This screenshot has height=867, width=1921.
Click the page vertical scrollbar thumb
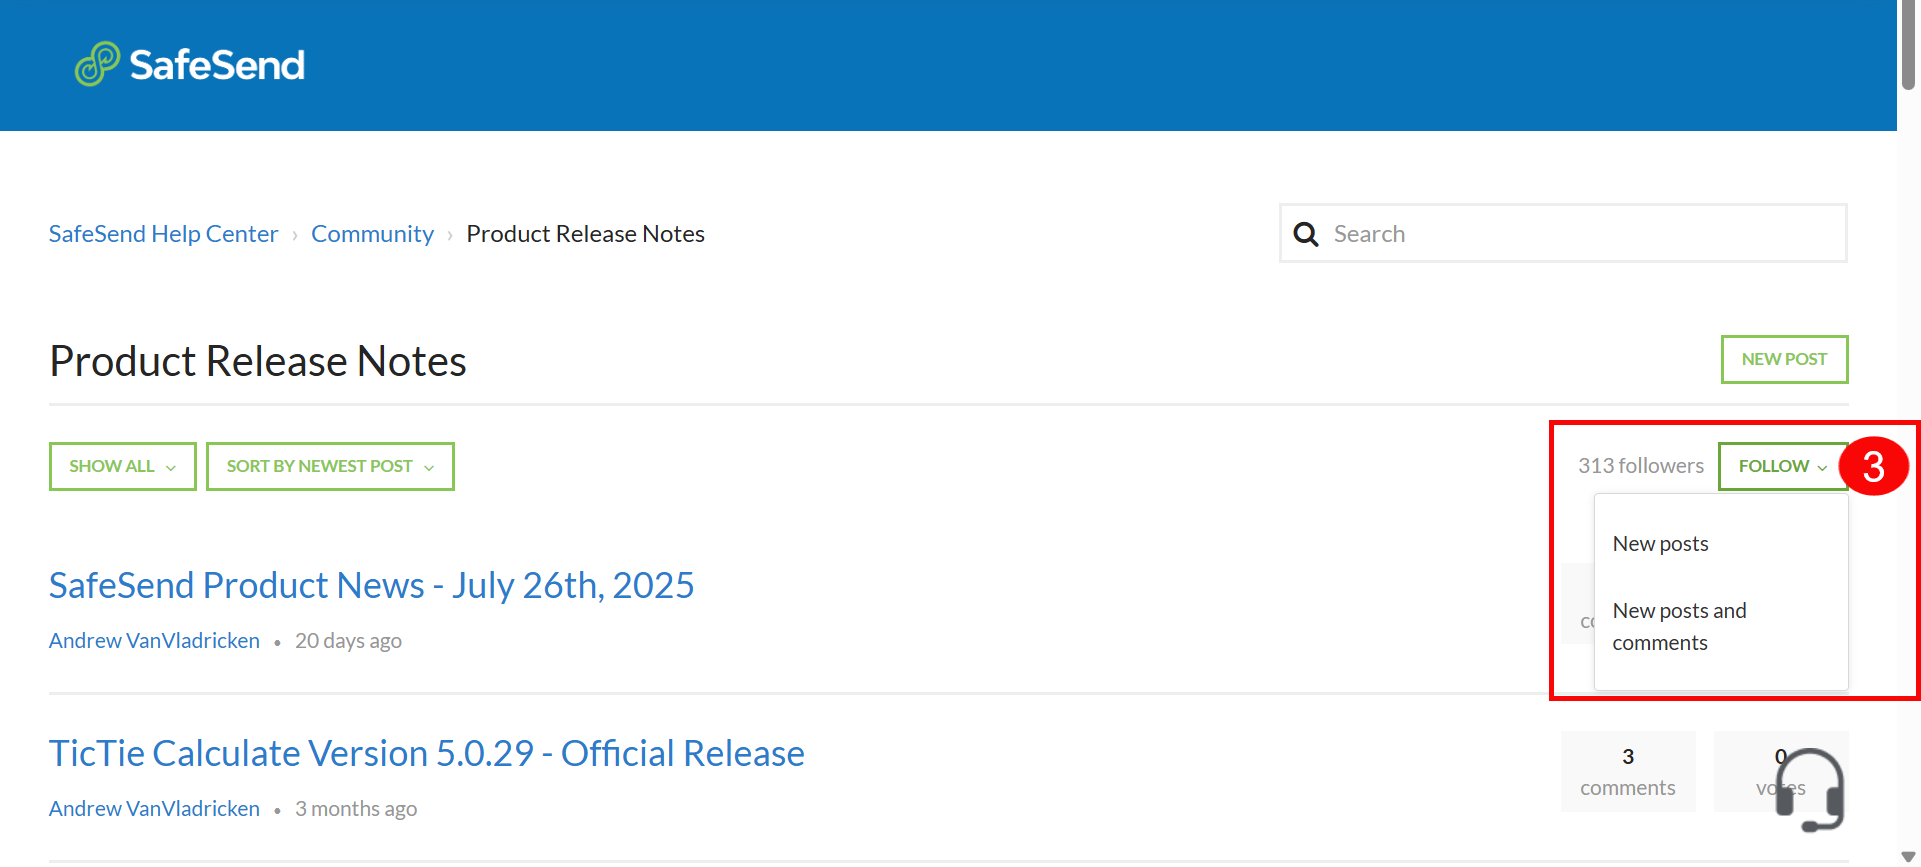(x=1908, y=45)
